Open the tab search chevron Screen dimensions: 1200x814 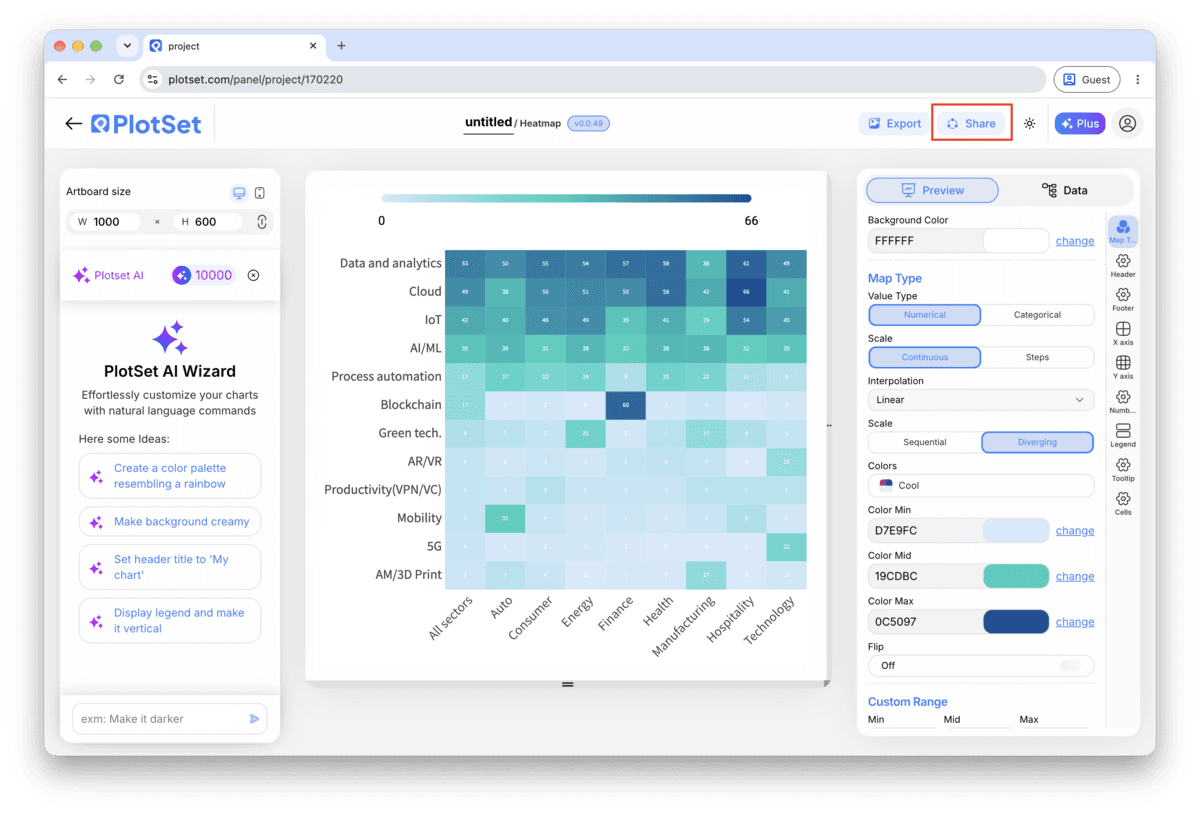pos(127,46)
